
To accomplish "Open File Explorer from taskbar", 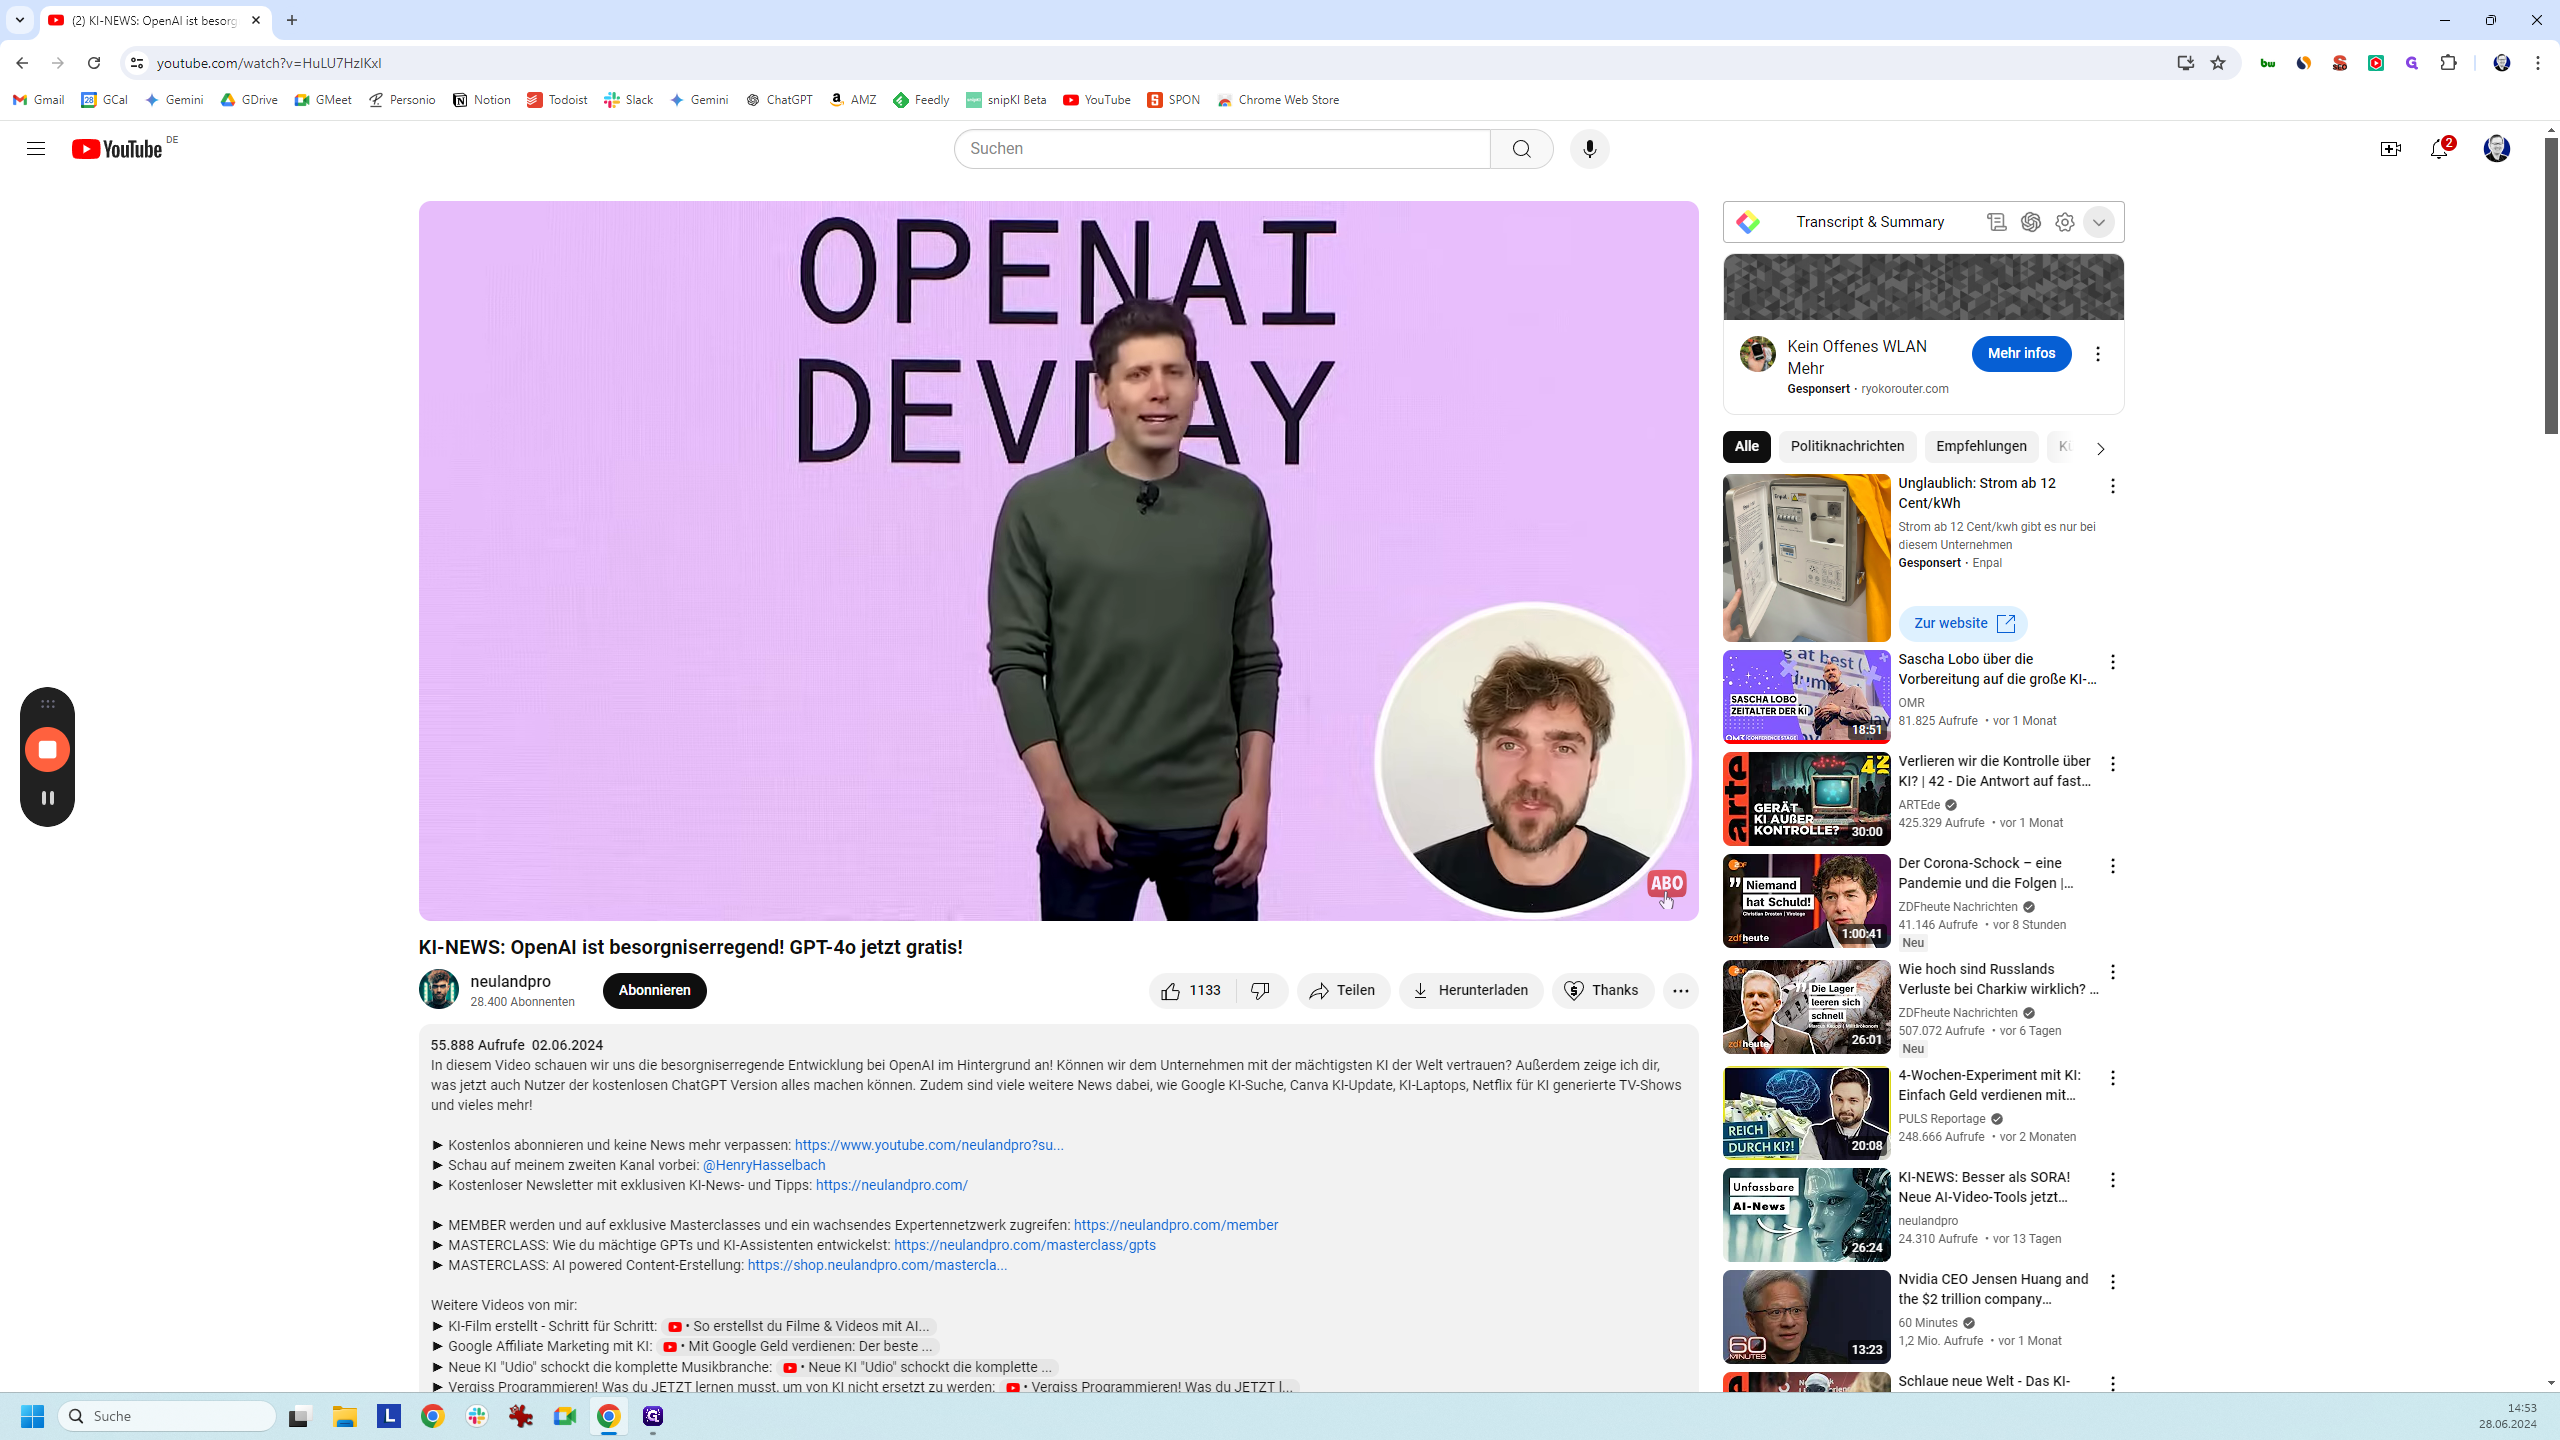I will click(345, 1416).
